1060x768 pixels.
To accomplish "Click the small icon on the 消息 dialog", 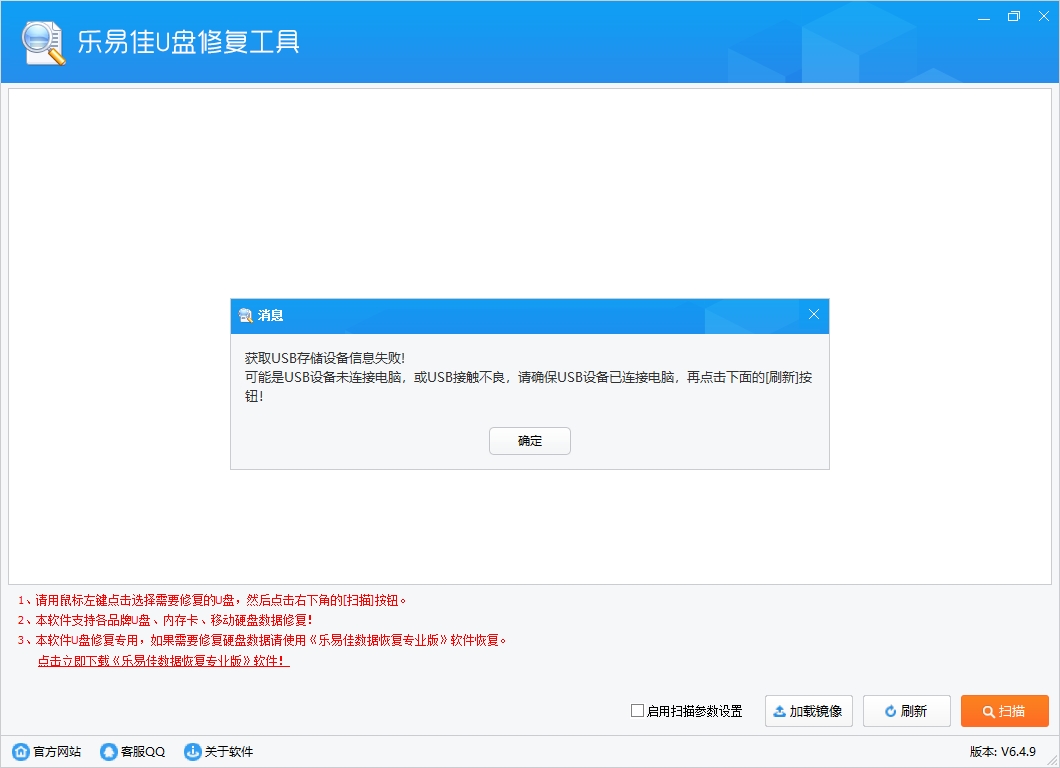I will (x=245, y=315).
